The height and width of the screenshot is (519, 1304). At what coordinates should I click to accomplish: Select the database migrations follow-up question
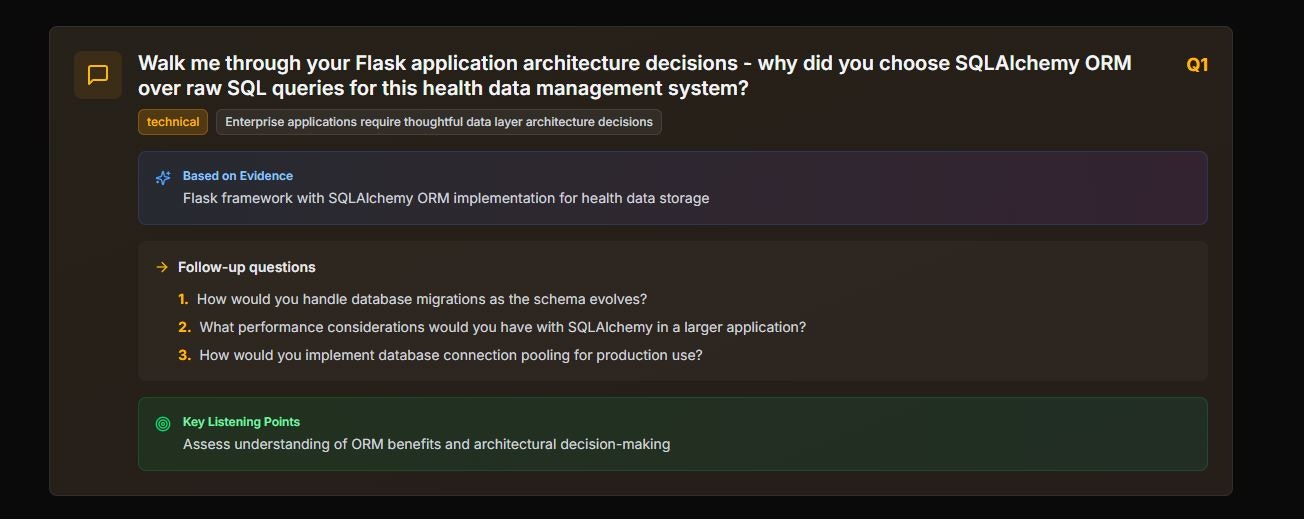click(x=422, y=299)
